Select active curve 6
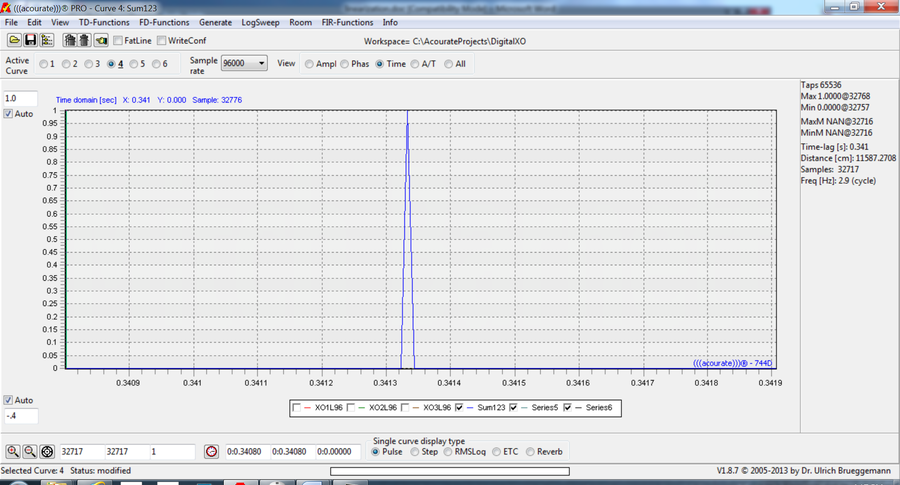This screenshot has height=485, width=900. pos(156,64)
